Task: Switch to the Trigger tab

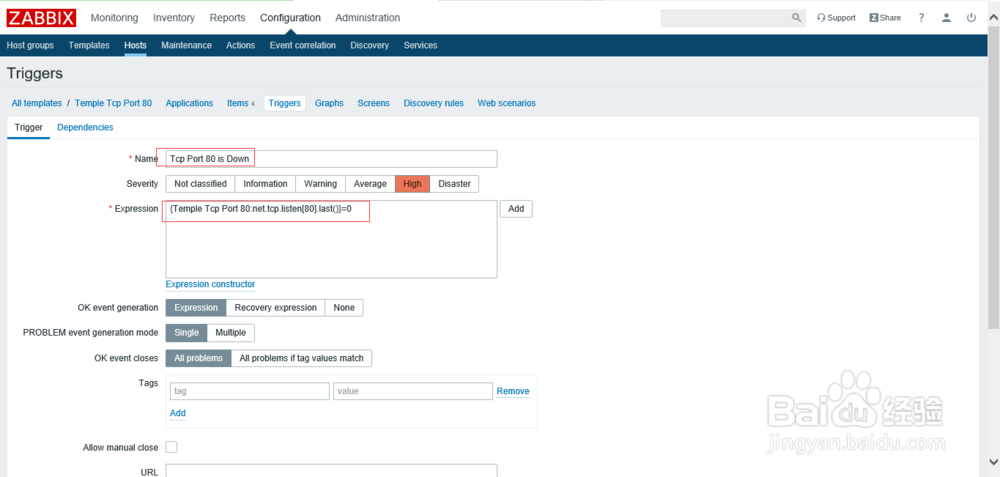Action: [29, 127]
